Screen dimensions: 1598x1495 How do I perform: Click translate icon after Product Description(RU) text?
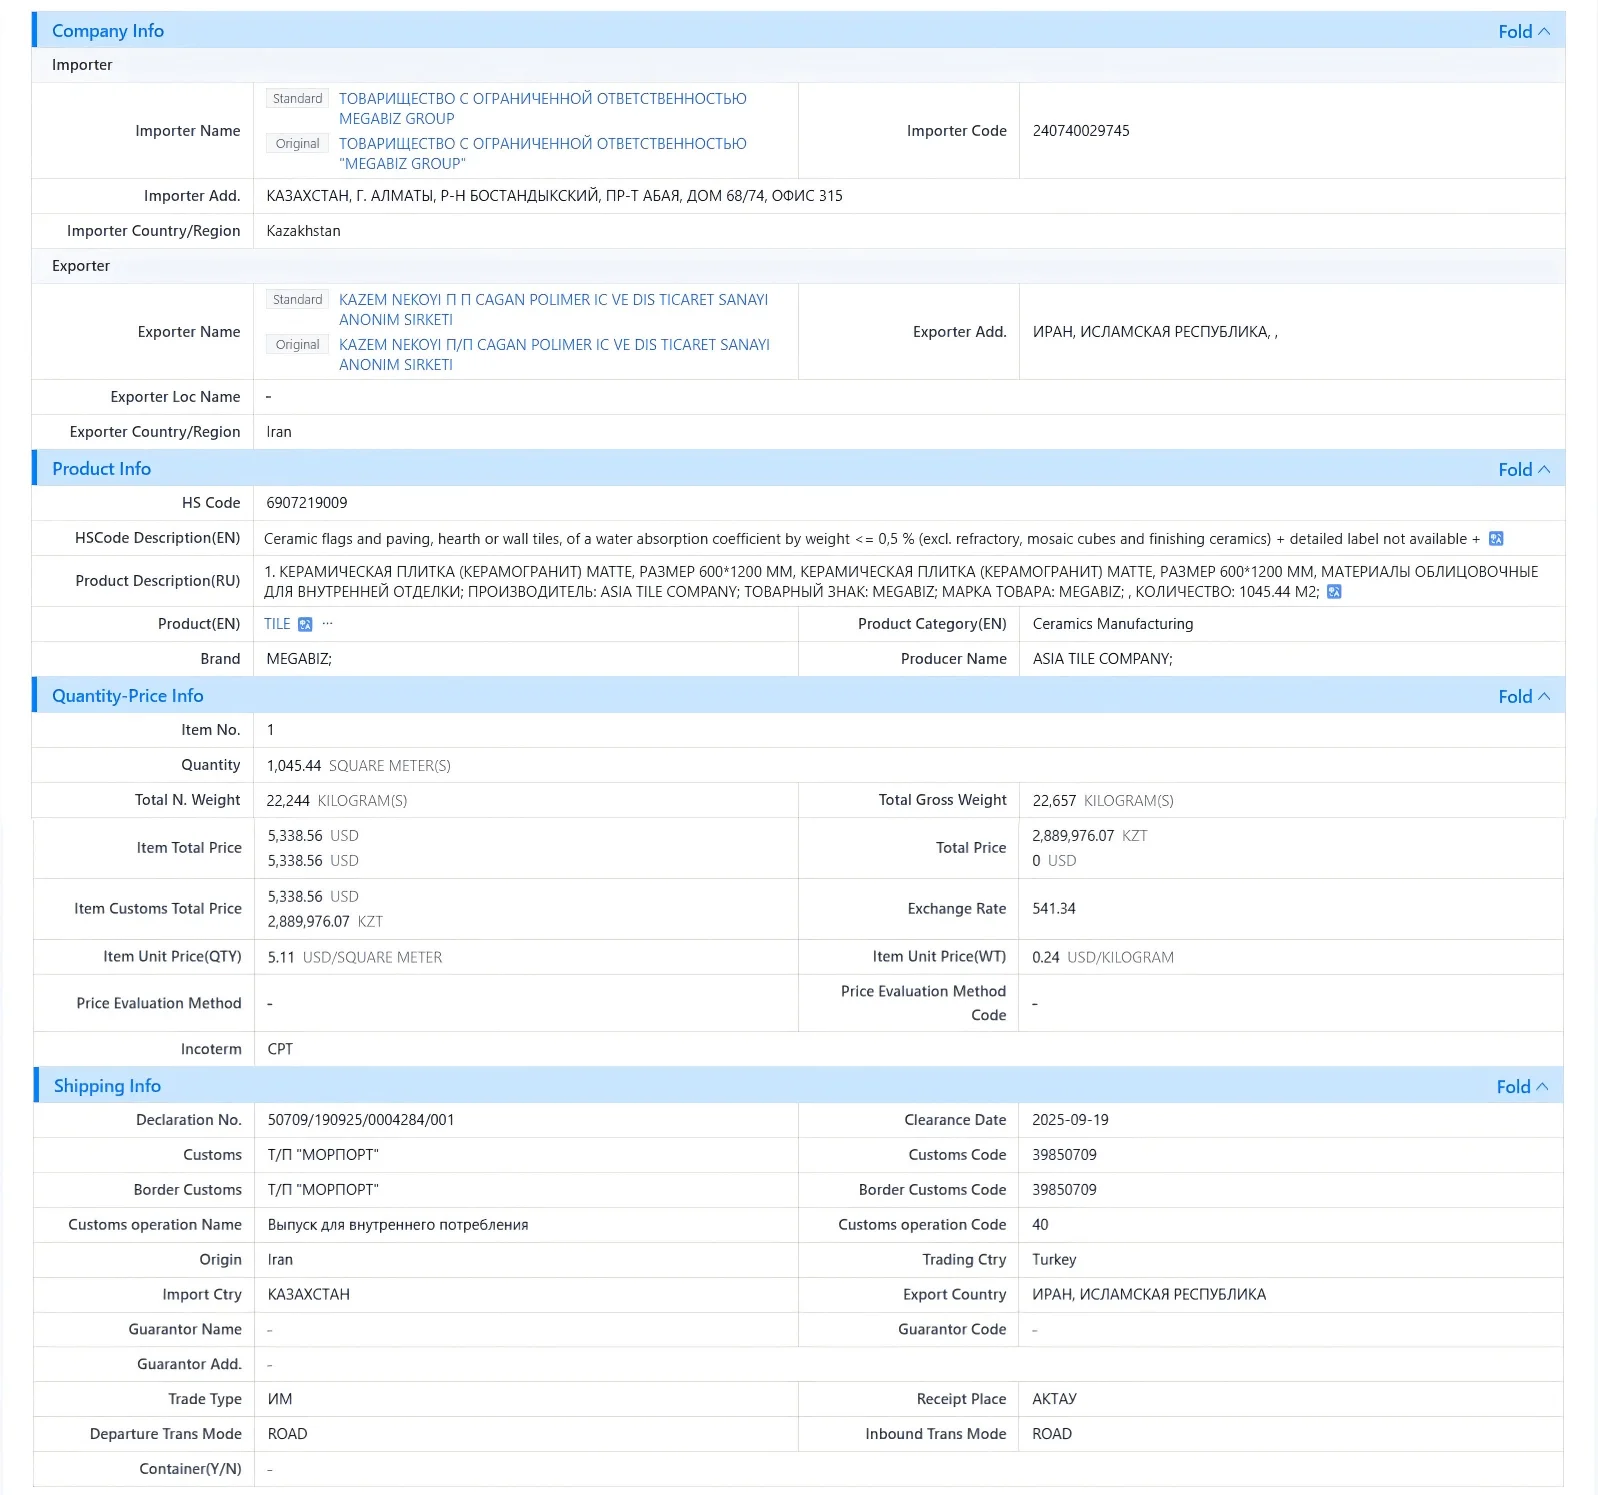(x=1334, y=592)
